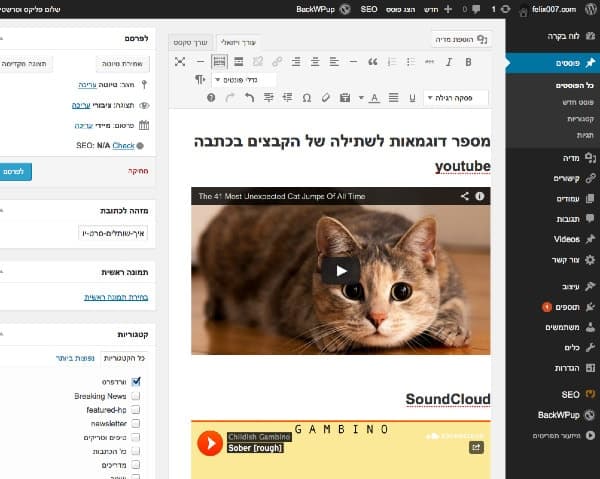Share the SoundCloud track with share icon

pyautogui.click(x=476, y=447)
